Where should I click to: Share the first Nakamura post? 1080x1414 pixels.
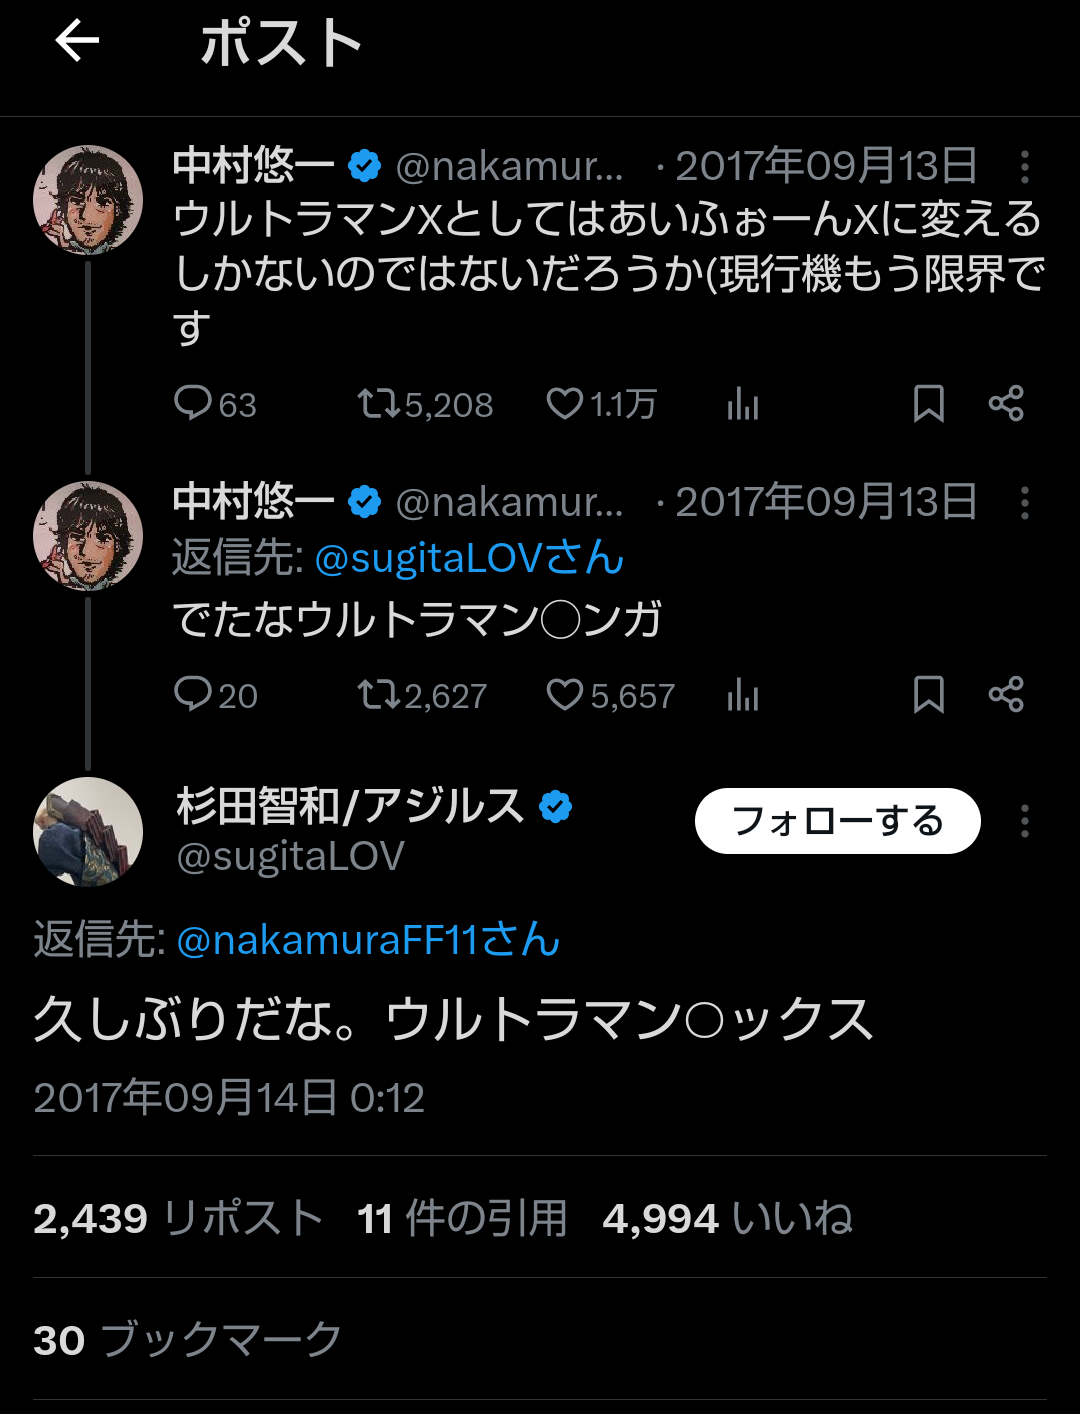pos(1006,403)
